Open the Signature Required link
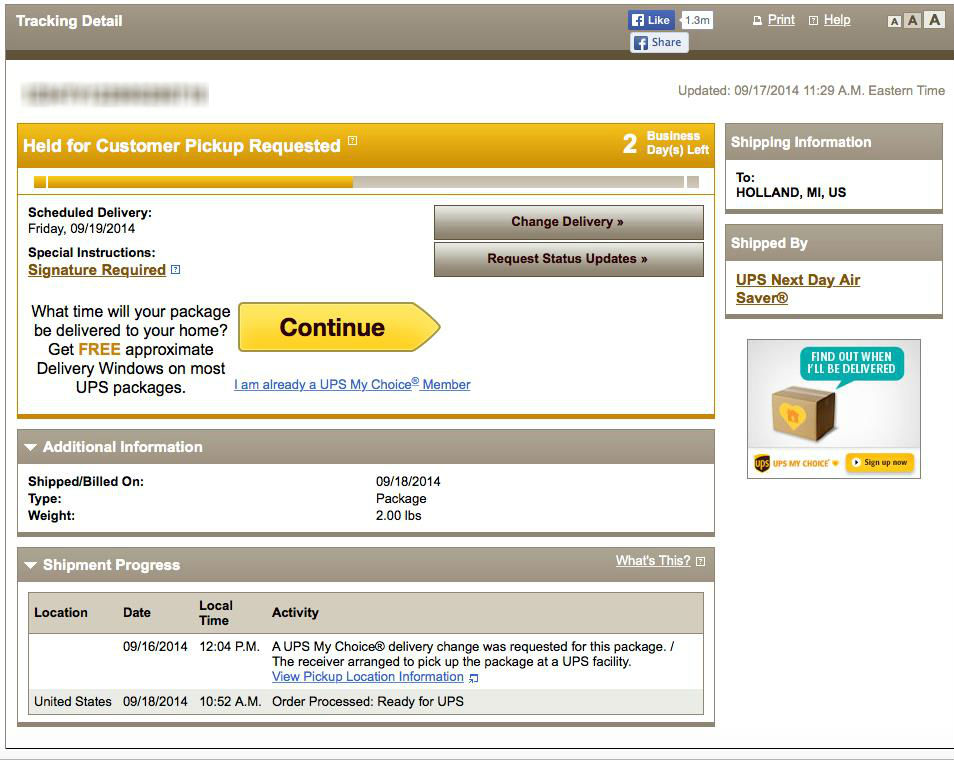The height and width of the screenshot is (760, 954). pos(97,270)
